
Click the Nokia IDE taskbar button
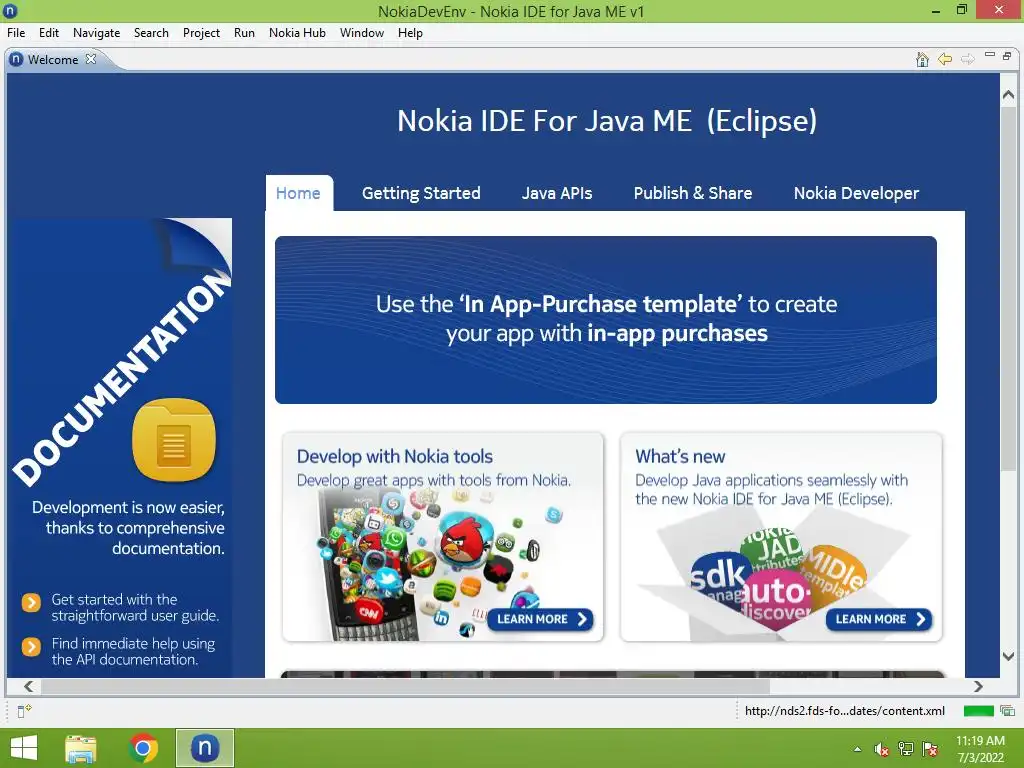click(x=204, y=748)
